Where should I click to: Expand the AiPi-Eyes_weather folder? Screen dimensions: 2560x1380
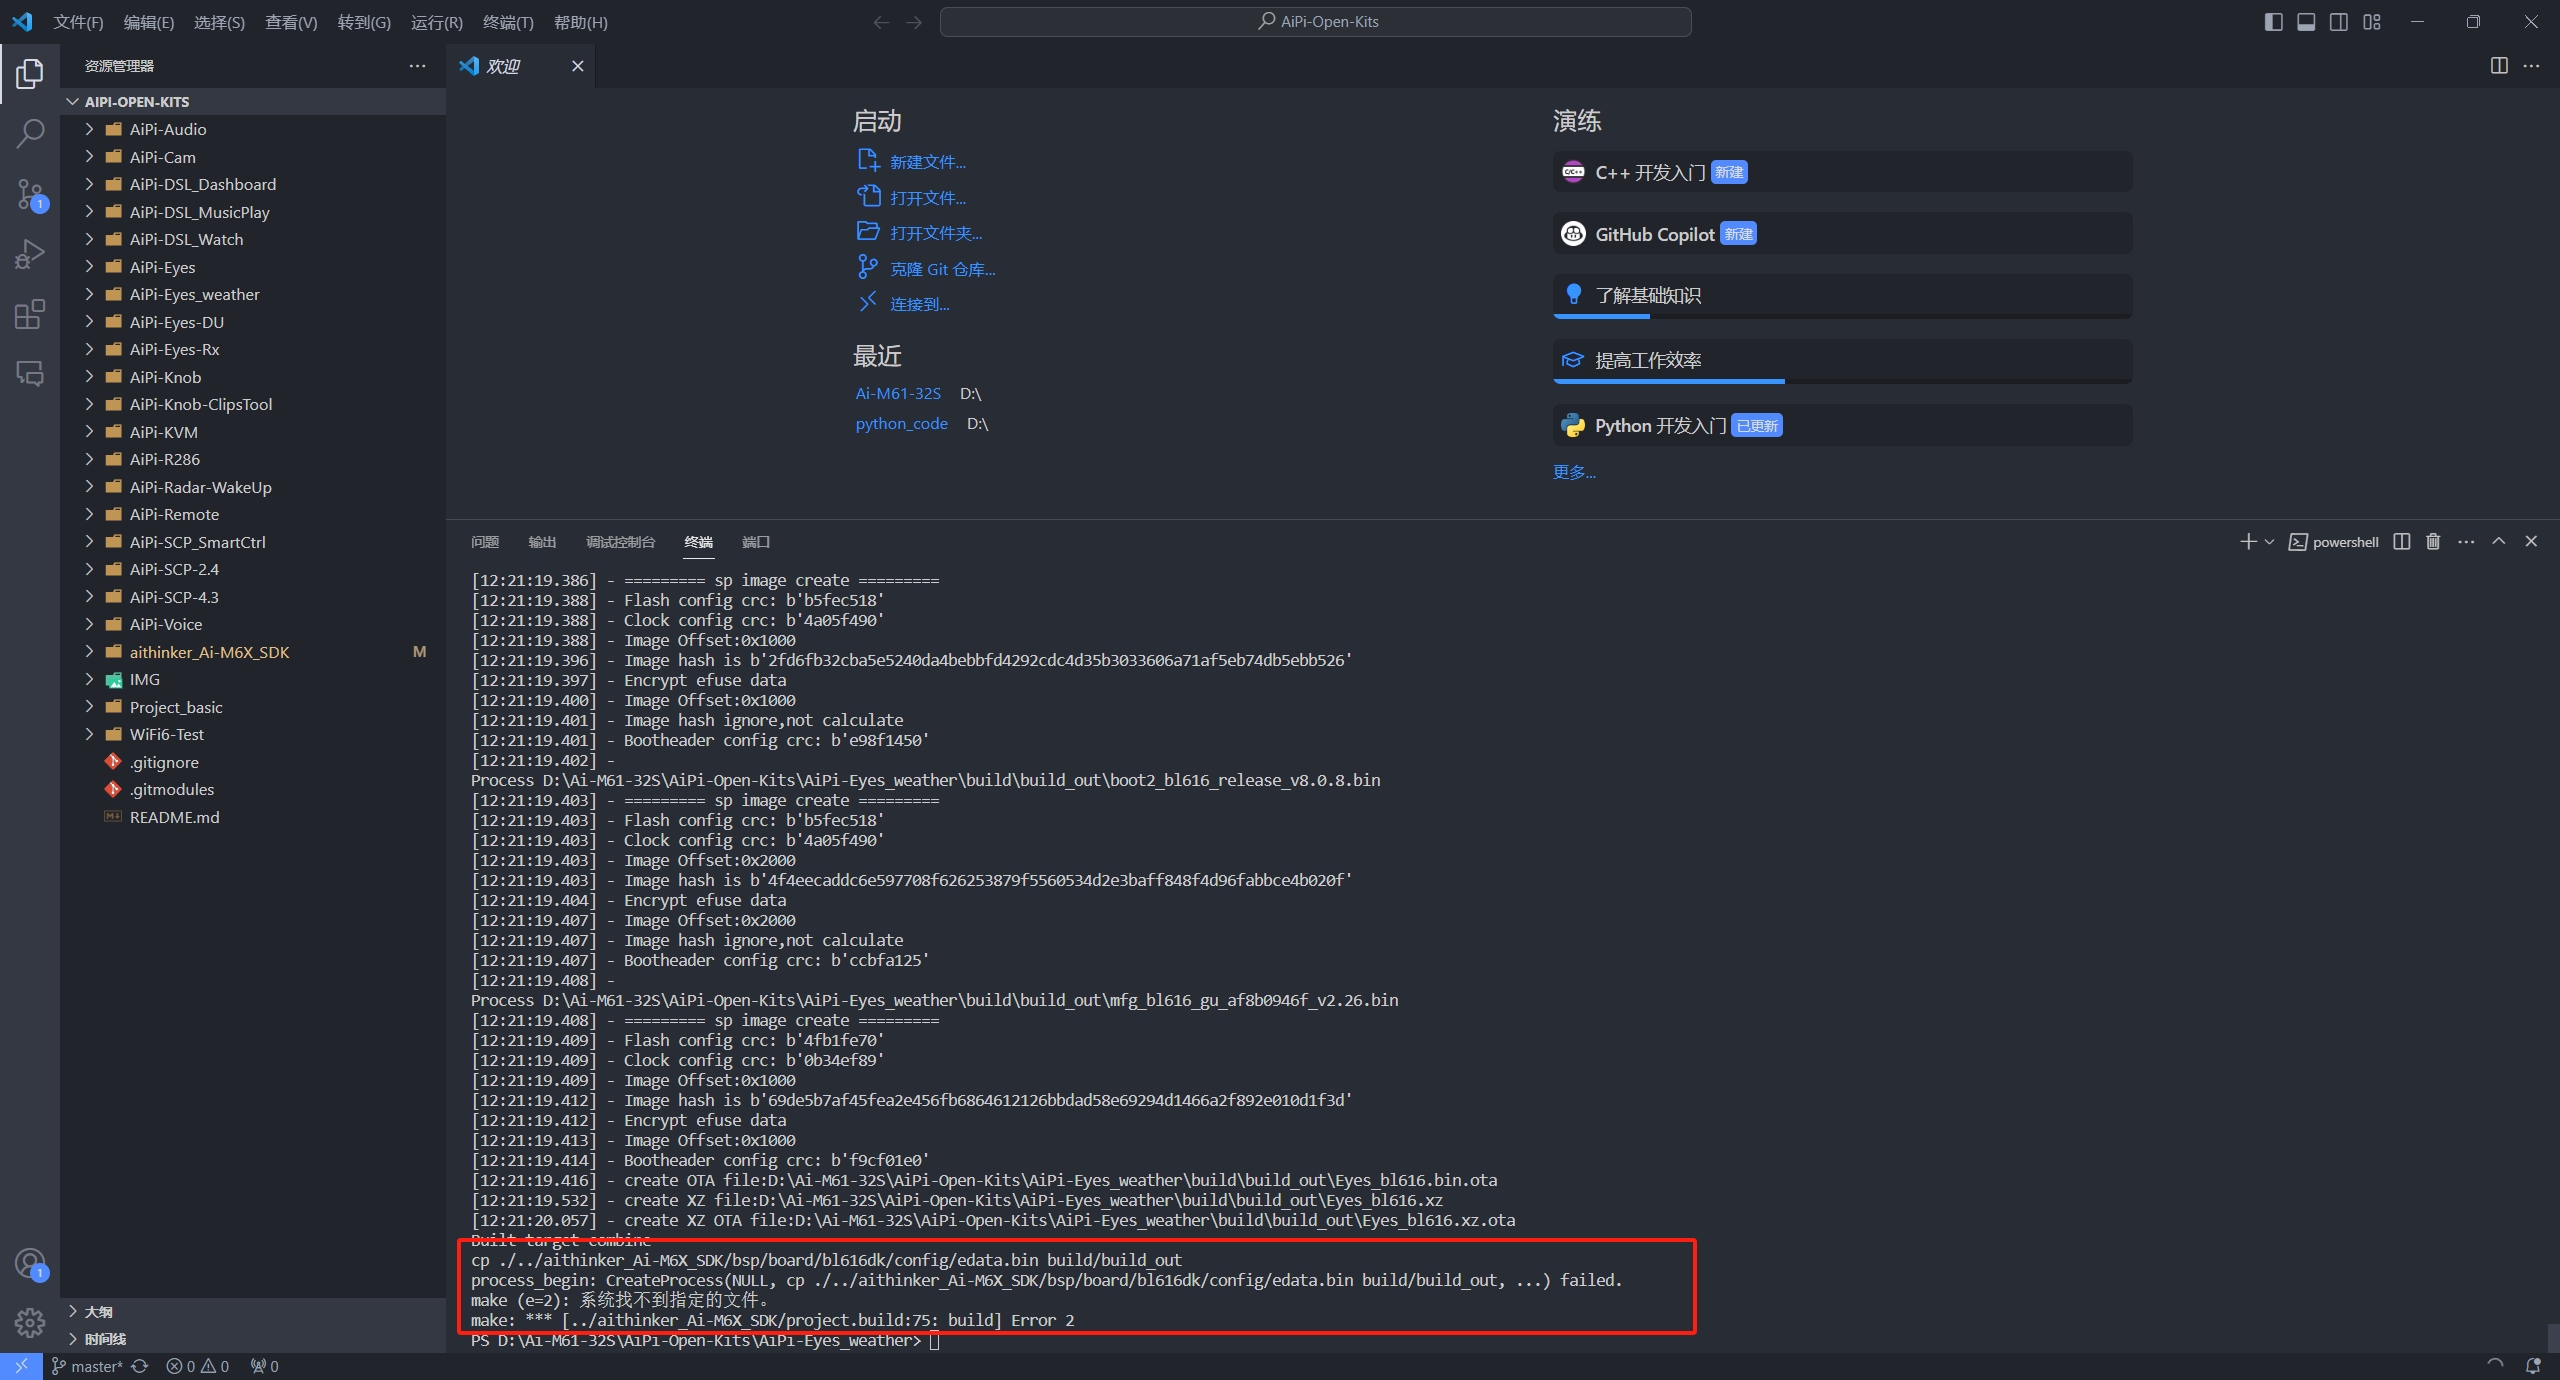(255, 294)
